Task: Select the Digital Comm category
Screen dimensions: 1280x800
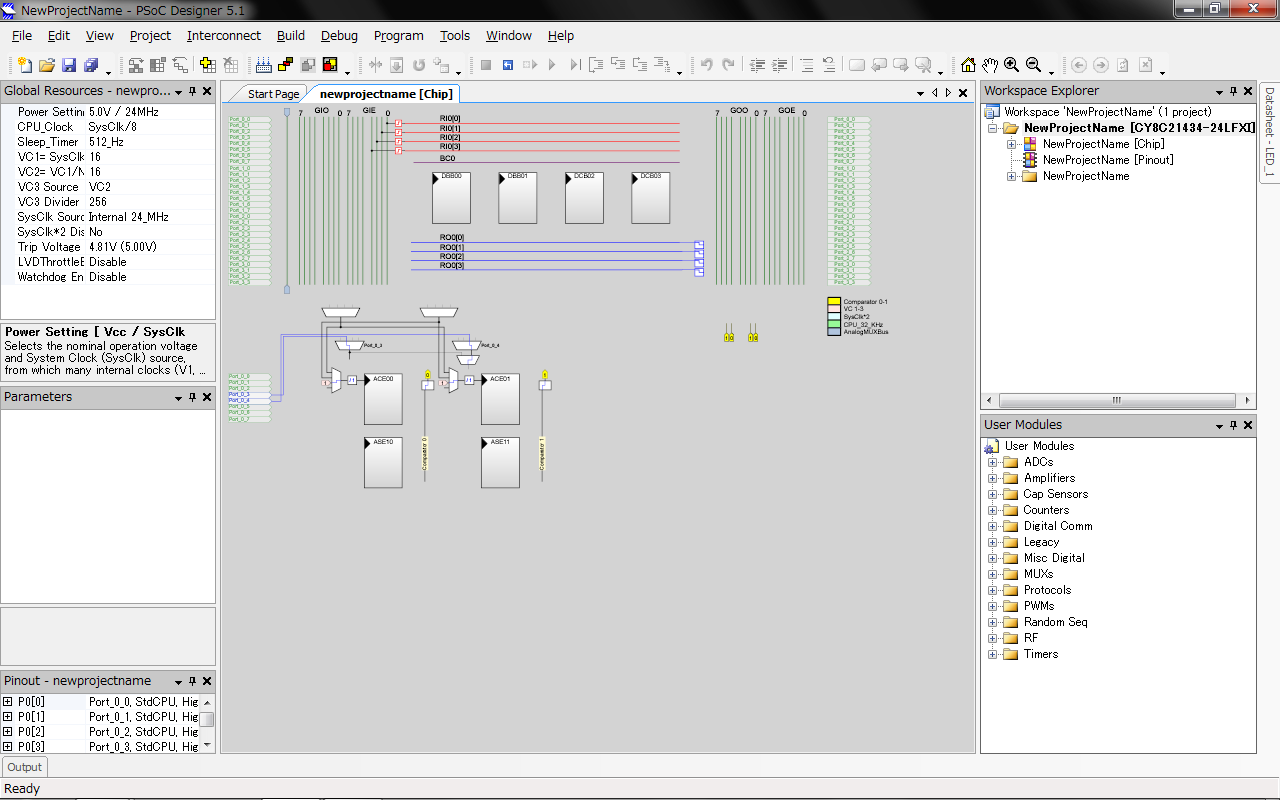Action: 1058,526
